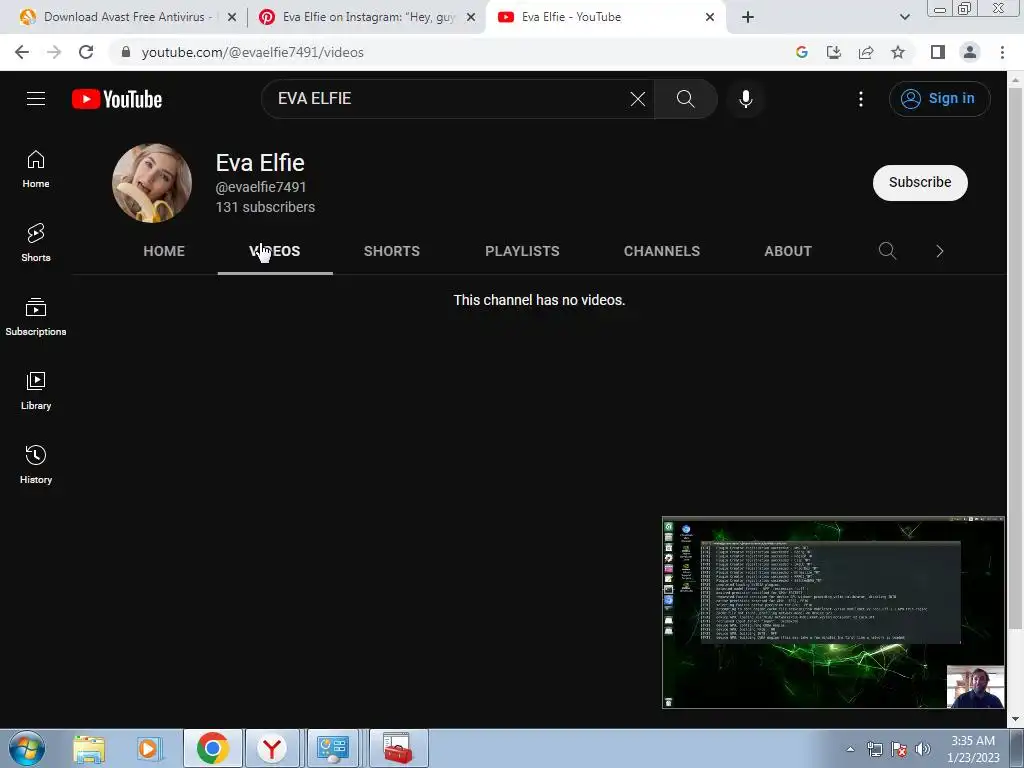Click the address bar URL
The width and height of the screenshot is (1024, 768).
[252, 52]
